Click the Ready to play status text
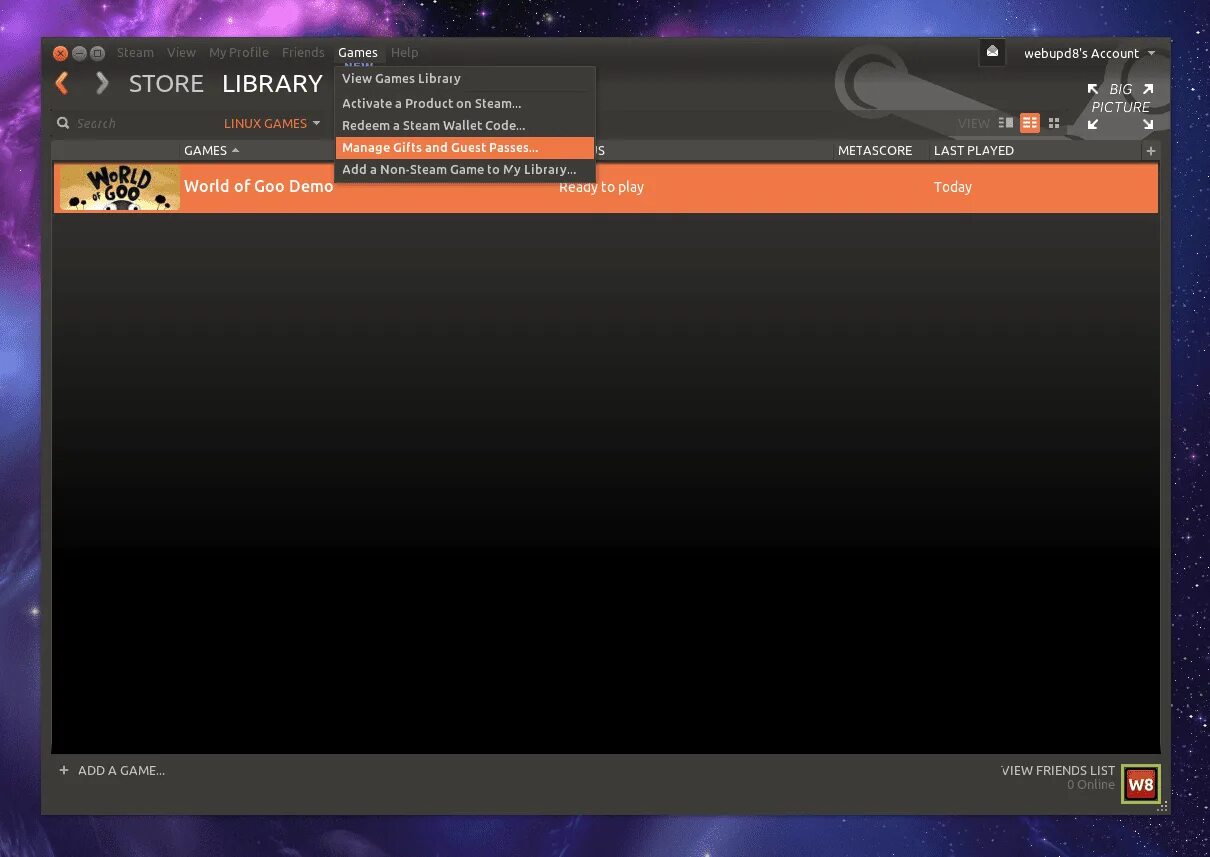The image size is (1210, 857). pos(601,187)
